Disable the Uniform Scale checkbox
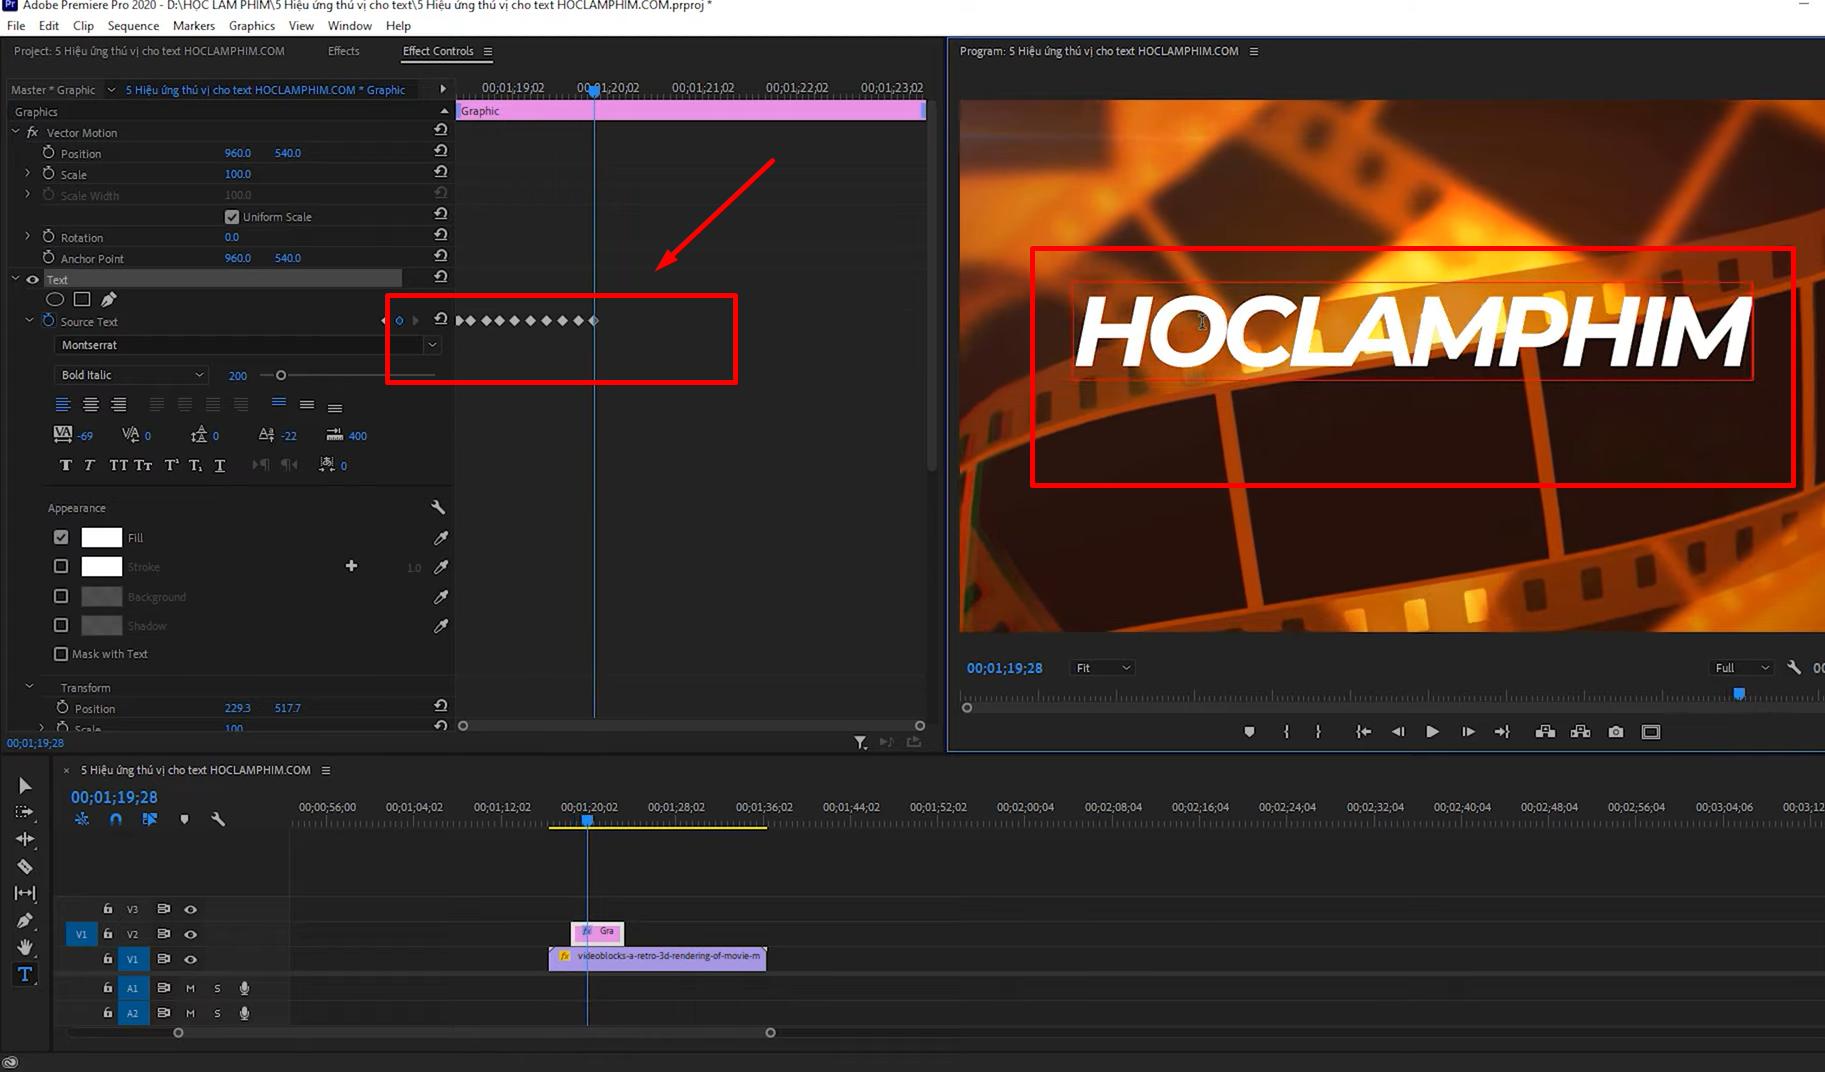 [x=232, y=217]
